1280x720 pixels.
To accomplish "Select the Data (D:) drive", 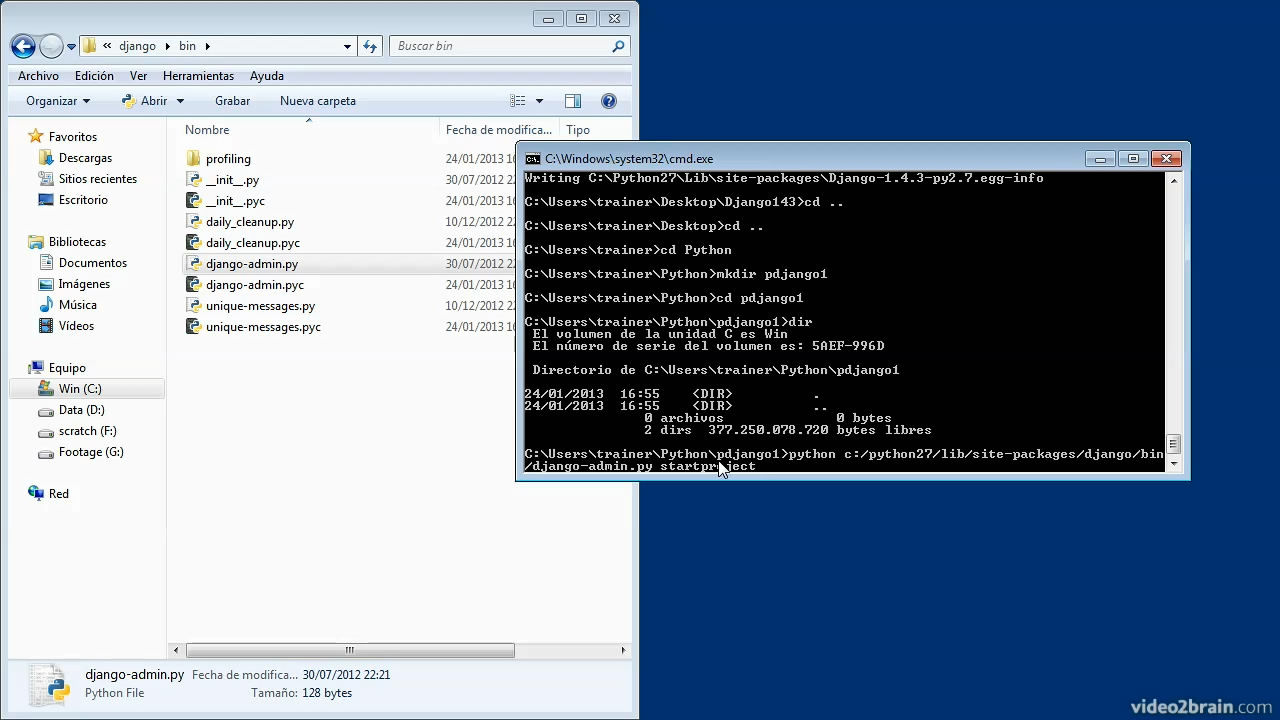I will (x=81, y=410).
